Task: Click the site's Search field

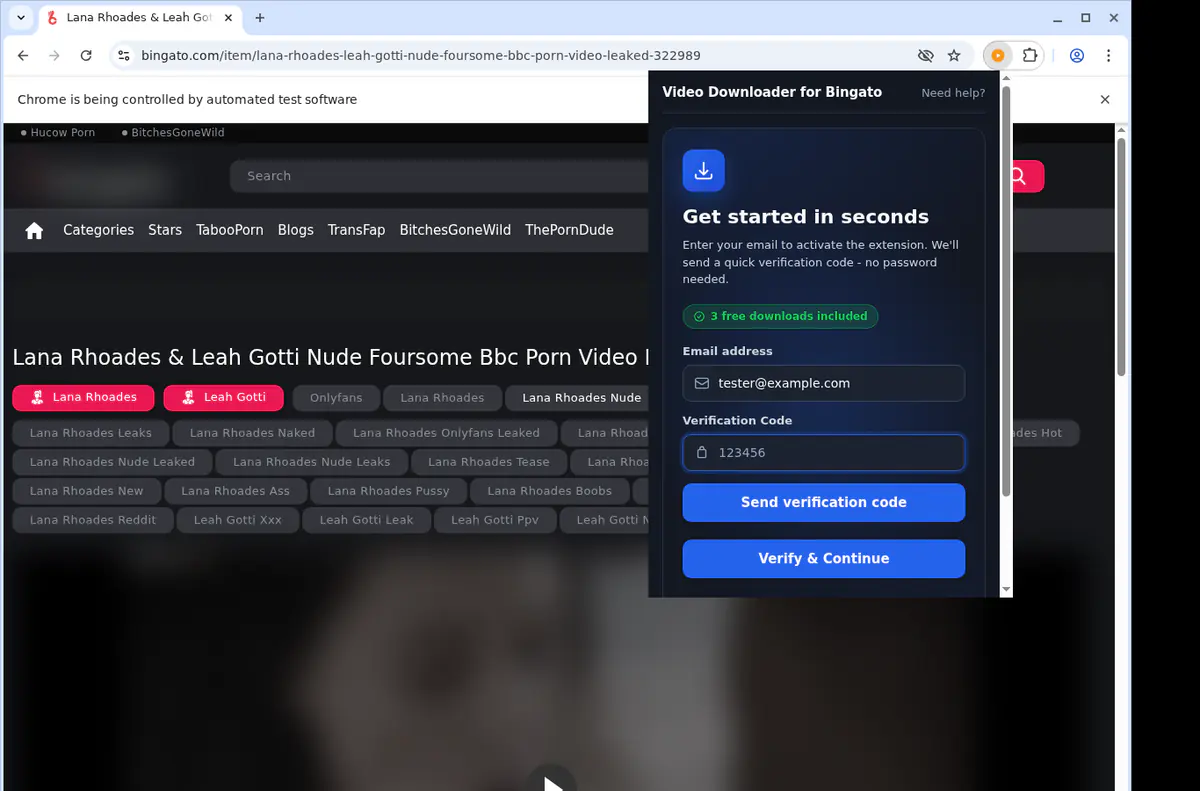Action: point(440,176)
